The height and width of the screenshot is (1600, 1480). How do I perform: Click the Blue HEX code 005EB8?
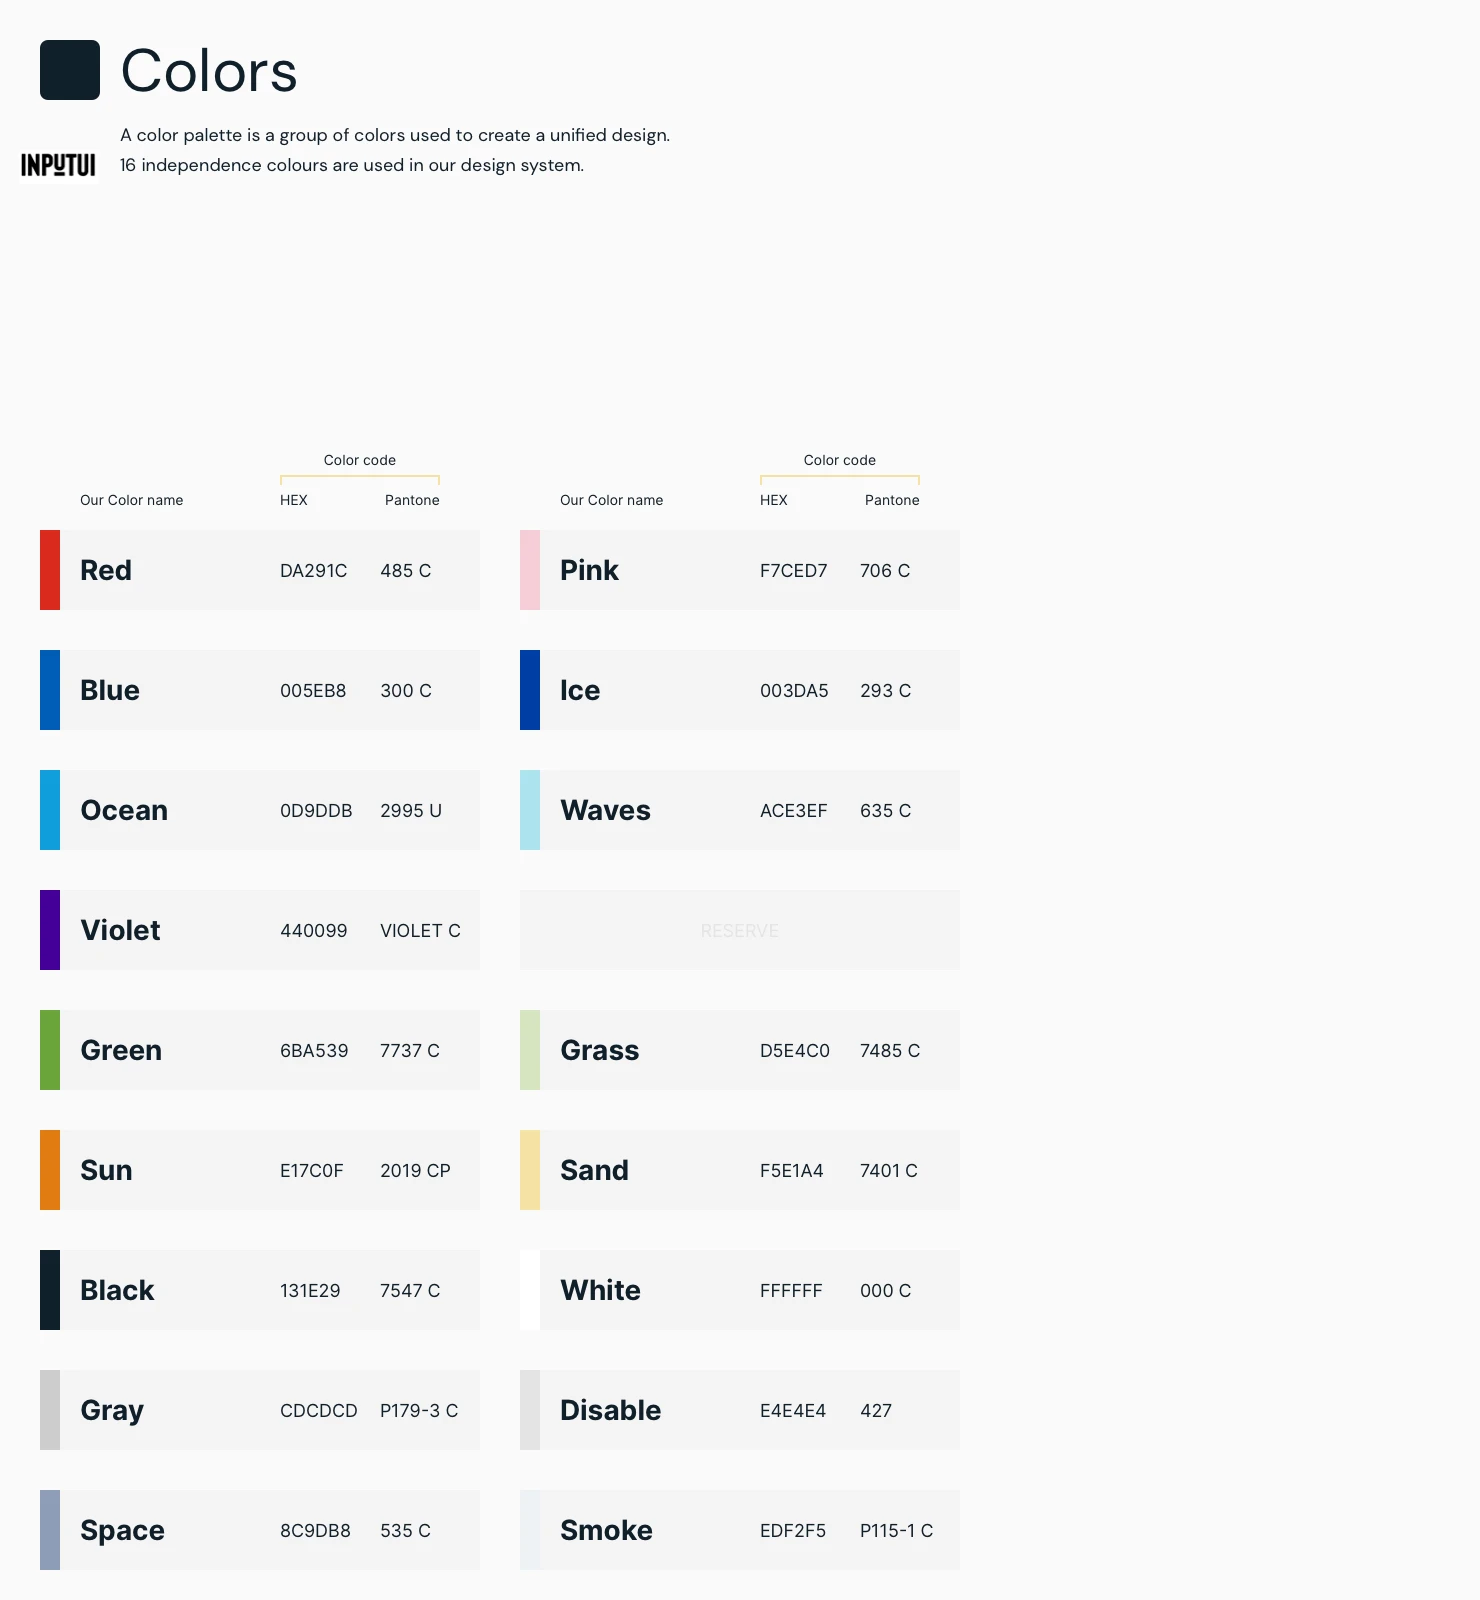(x=313, y=691)
